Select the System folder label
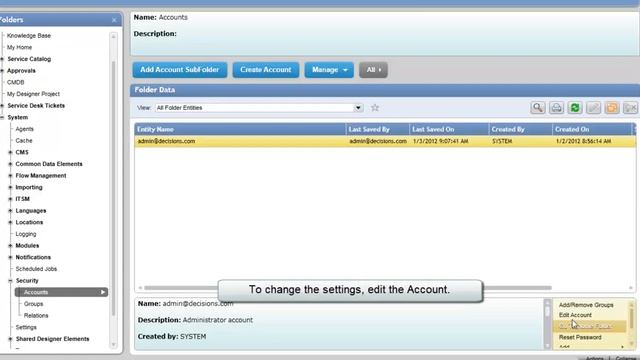The height and width of the screenshot is (360, 640). coord(18,117)
